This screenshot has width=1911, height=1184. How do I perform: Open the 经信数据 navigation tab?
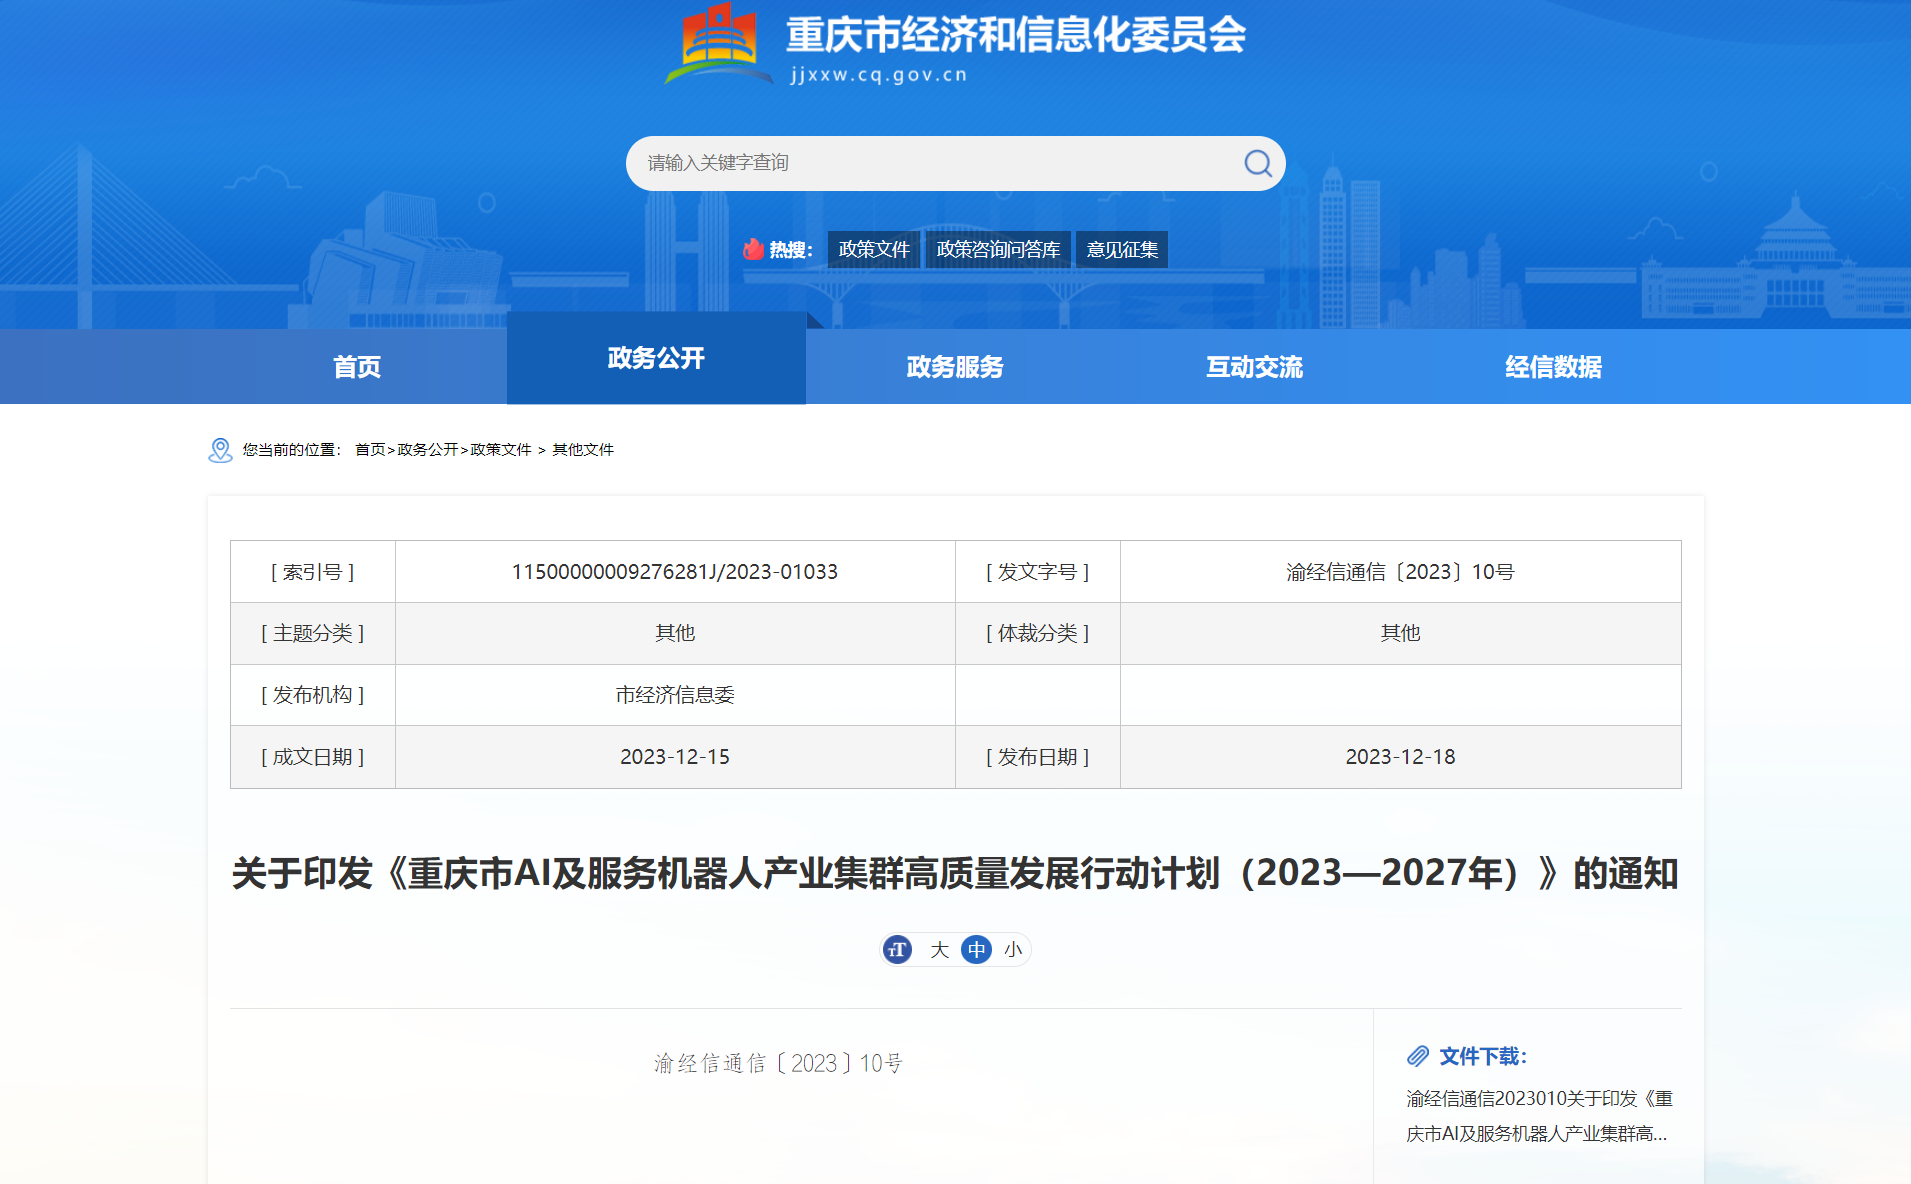pyautogui.click(x=1553, y=367)
